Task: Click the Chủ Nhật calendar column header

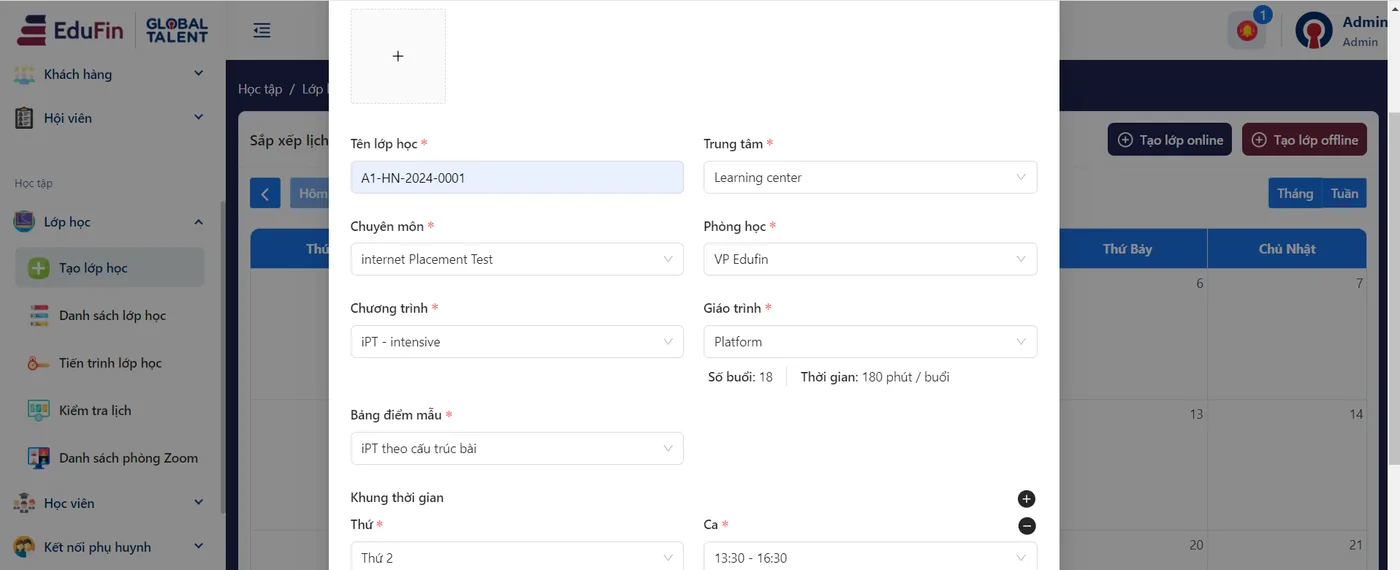Action: [x=1287, y=249]
